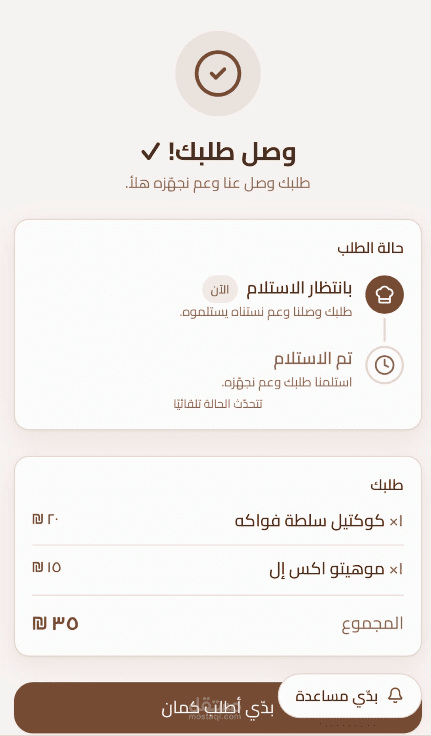Click the تتحدّث الحالة تلقائيًا auto-update note
431x736 pixels.
coord(218,404)
